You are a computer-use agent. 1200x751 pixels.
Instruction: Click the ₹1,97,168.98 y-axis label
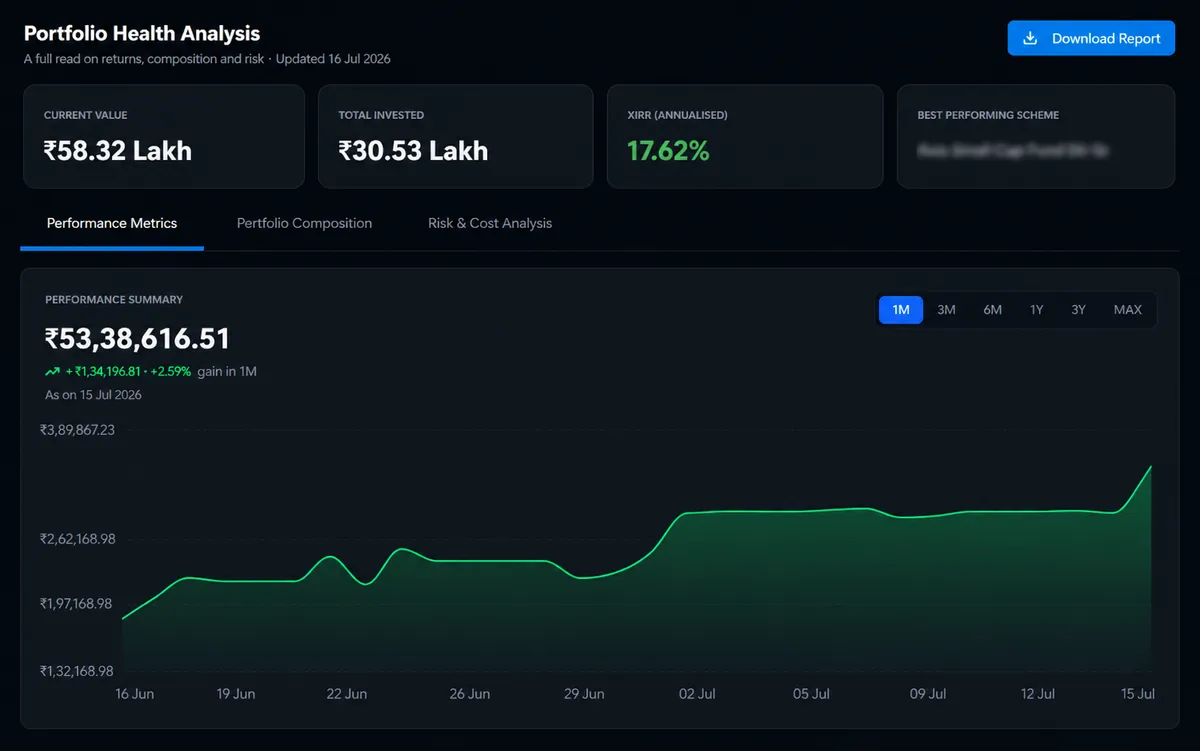click(76, 604)
